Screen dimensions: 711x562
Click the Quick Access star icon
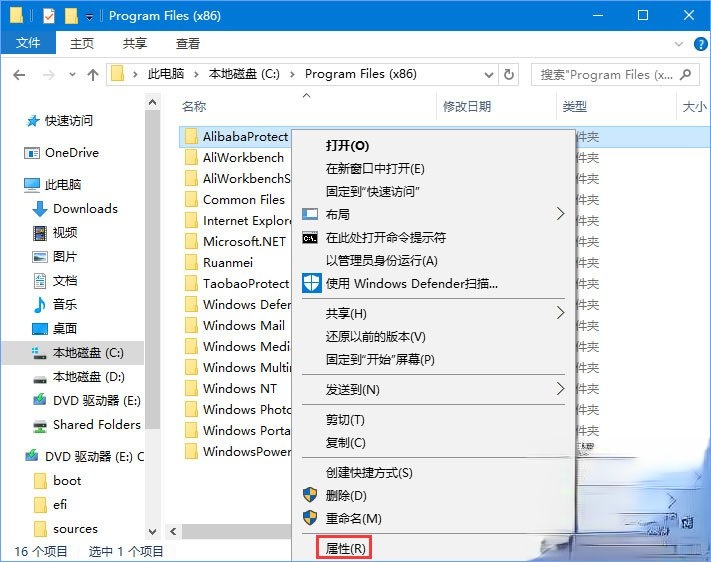33,121
